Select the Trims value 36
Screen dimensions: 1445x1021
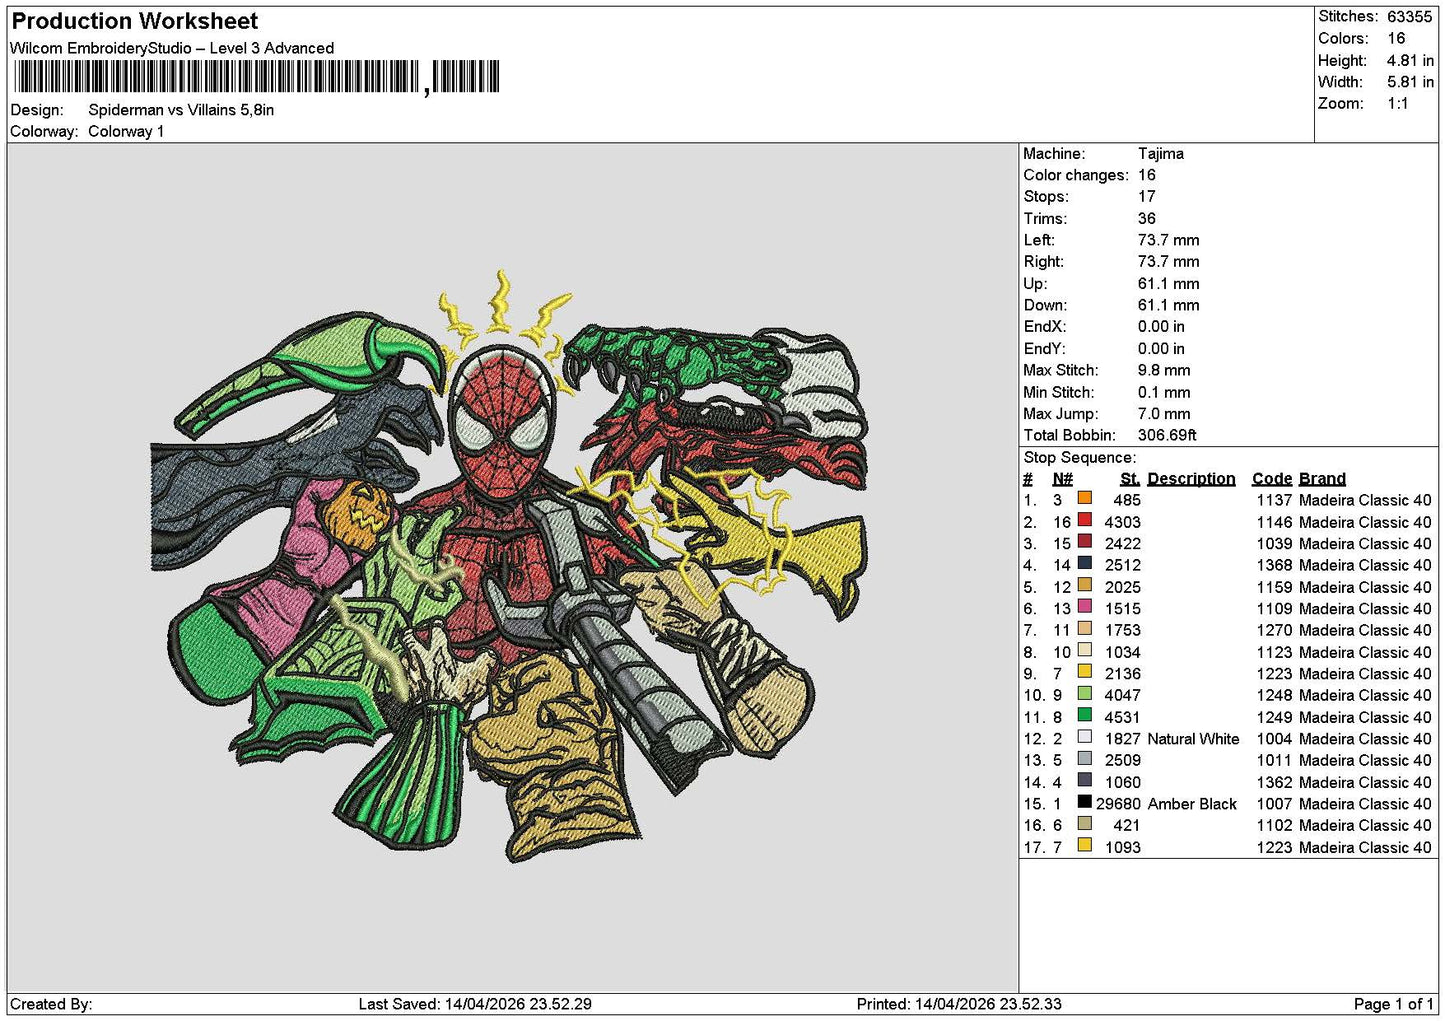pyautogui.click(x=1147, y=219)
